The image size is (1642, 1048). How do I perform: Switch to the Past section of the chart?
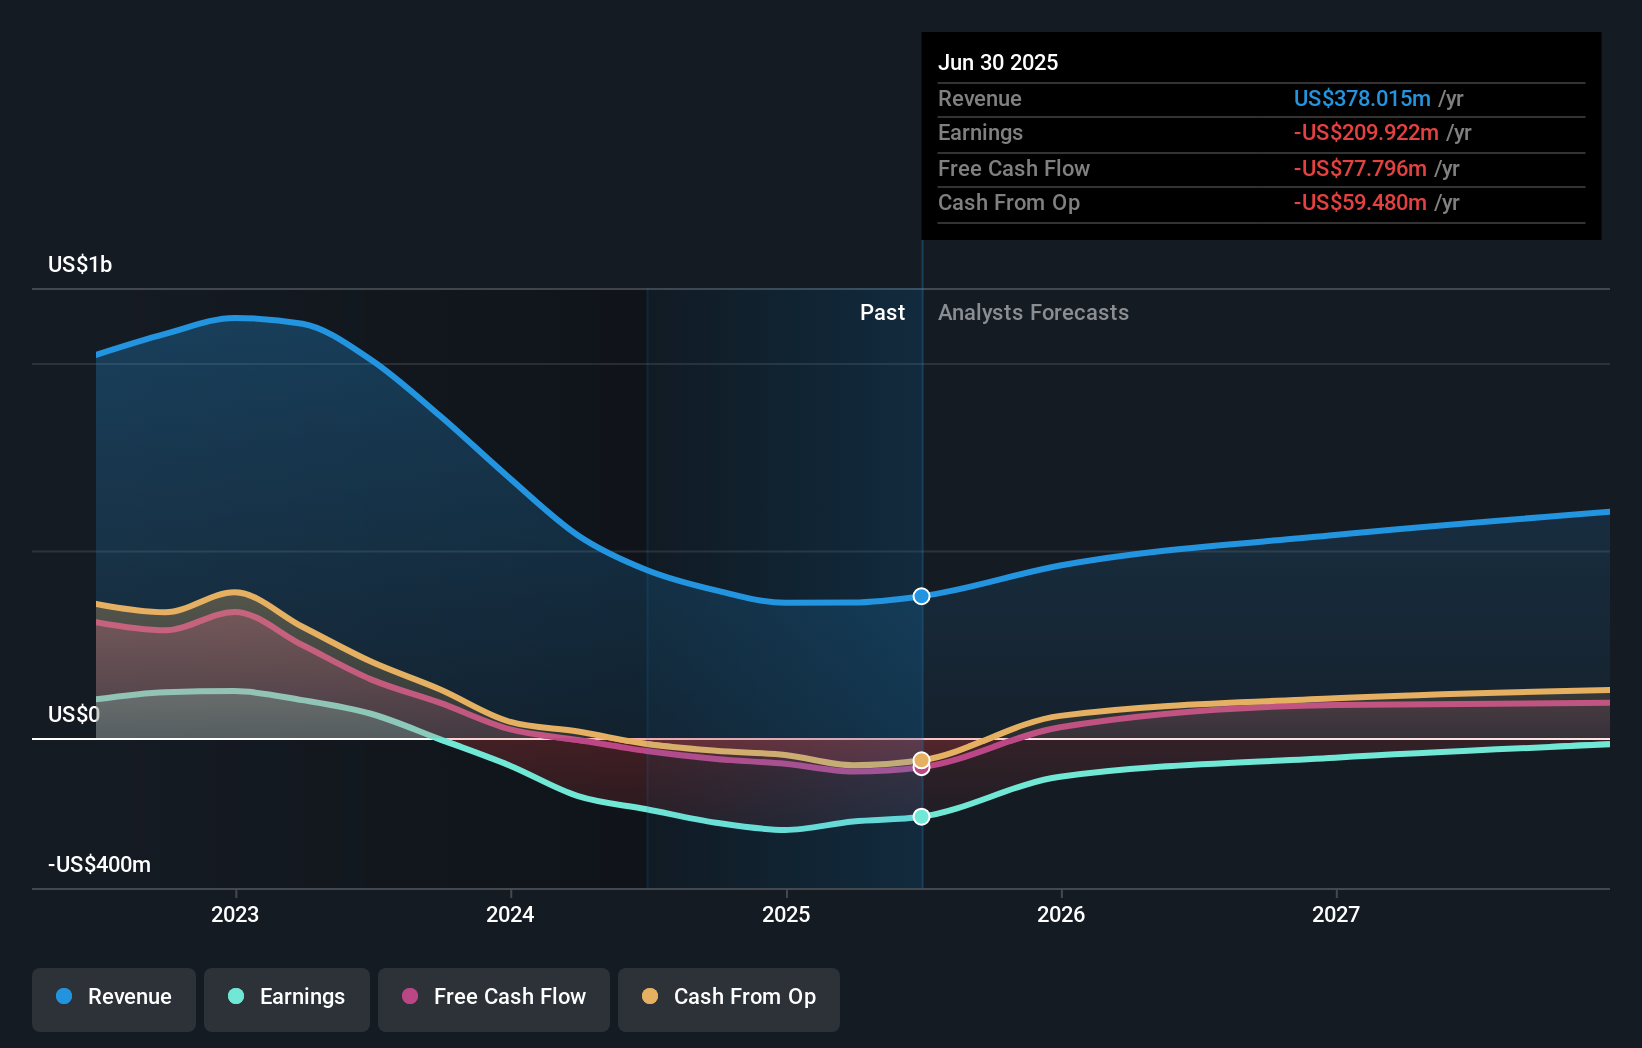882,312
